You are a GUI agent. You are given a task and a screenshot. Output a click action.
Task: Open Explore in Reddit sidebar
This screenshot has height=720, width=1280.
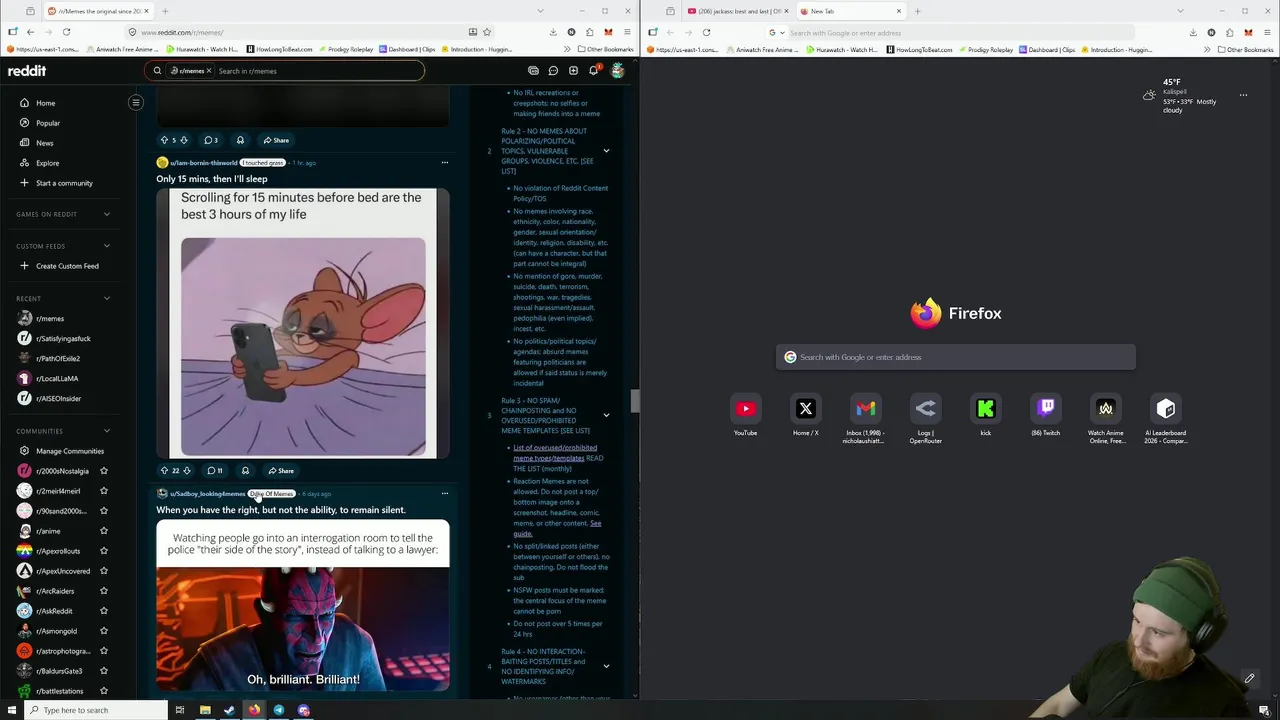pyautogui.click(x=47, y=163)
